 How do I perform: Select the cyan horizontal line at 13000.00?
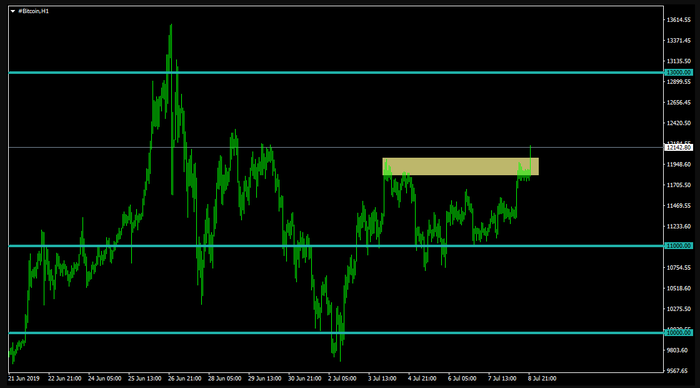tap(336, 72)
